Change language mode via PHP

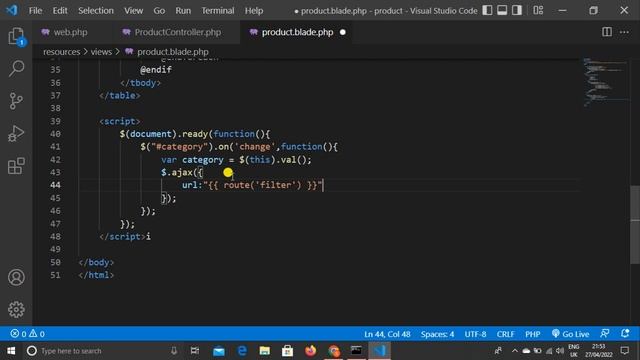click(x=533, y=334)
